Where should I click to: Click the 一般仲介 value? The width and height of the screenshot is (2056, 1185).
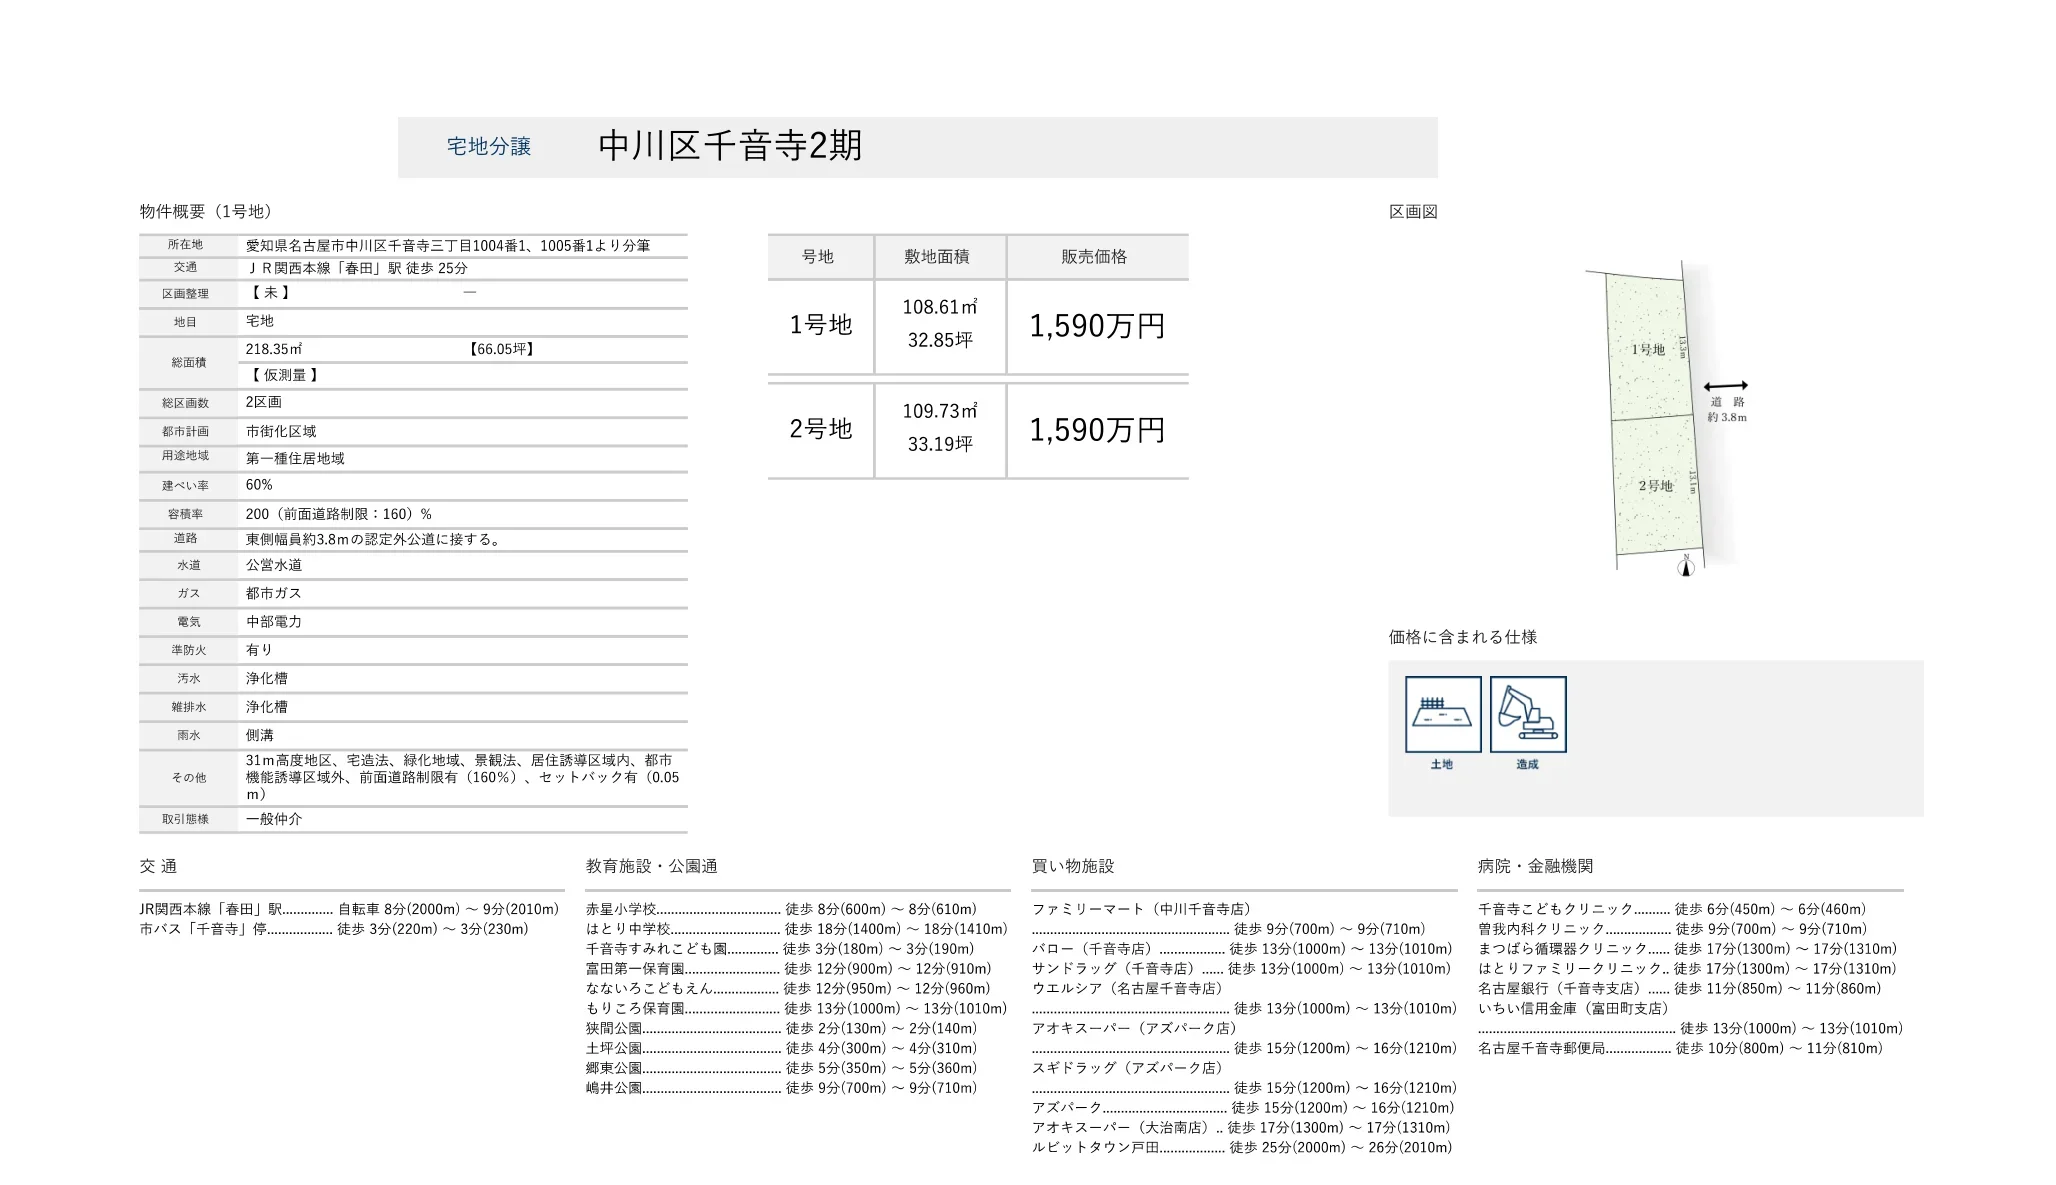pos(274,819)
